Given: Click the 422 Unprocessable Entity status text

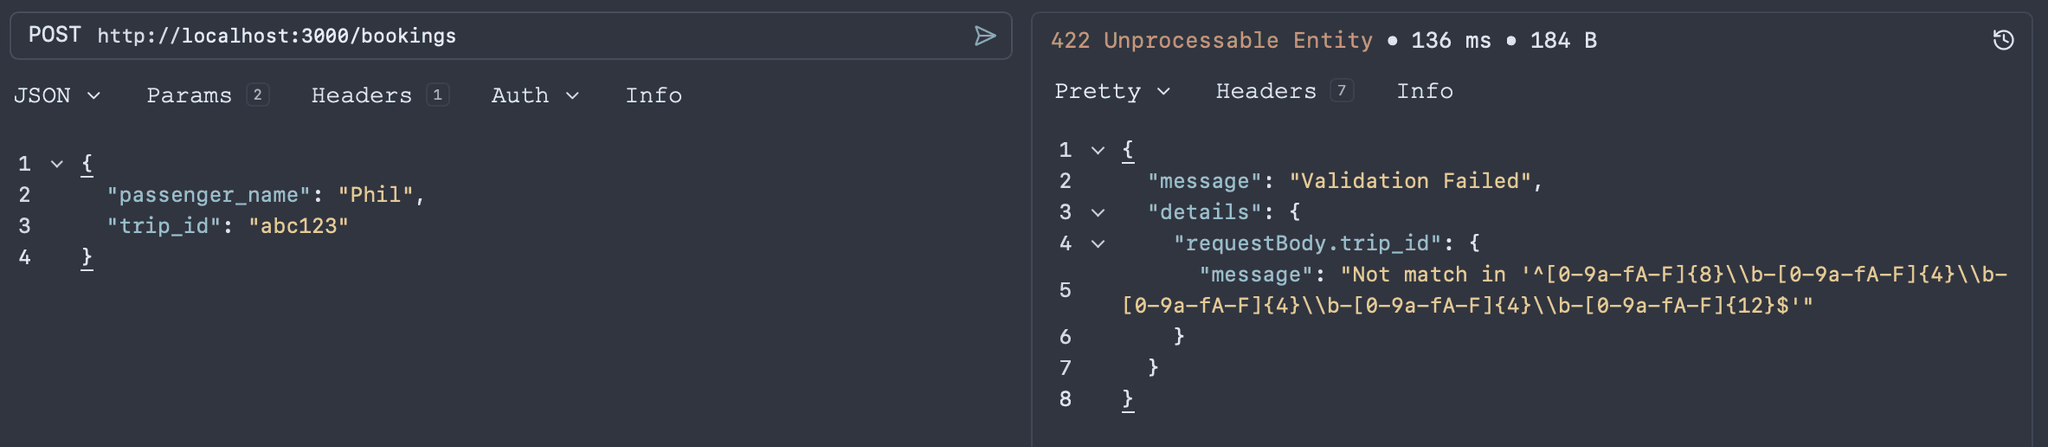Looking at the screenshot, I should pyautogui.click(x=1212, y=40).
